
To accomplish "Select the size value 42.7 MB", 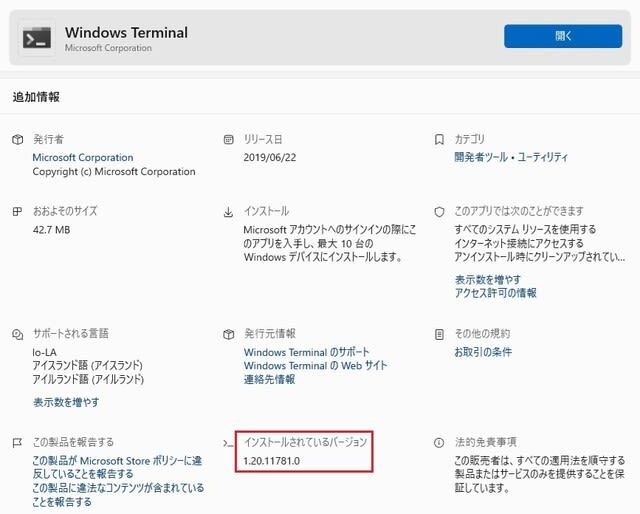I will (x=51, y=229).
